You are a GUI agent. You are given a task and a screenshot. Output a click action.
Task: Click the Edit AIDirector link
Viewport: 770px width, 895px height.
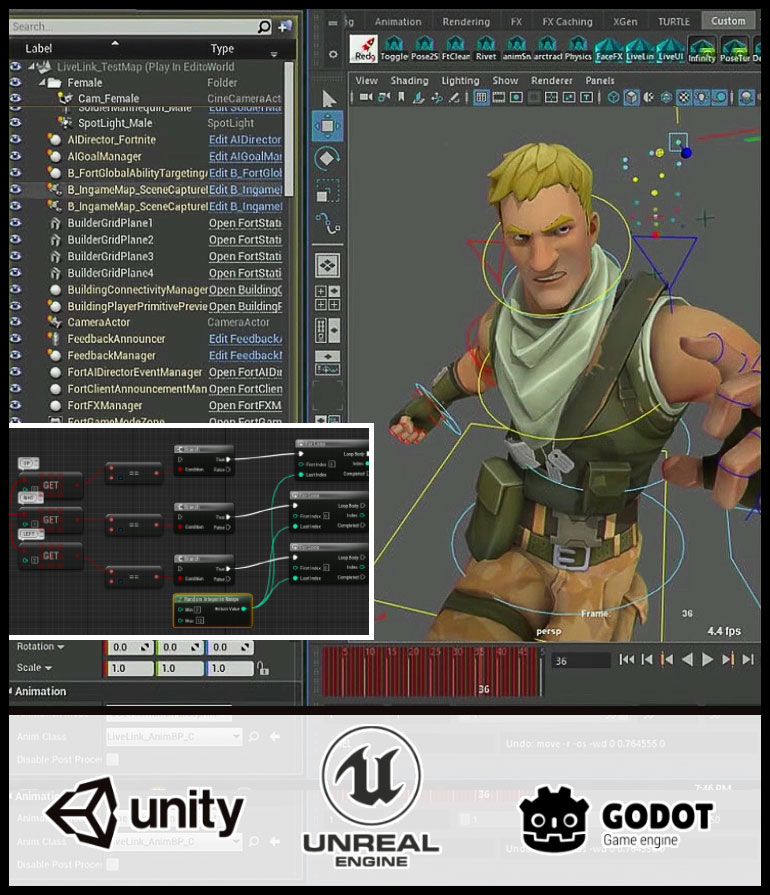pyautogui.click(x=245, y=139)
